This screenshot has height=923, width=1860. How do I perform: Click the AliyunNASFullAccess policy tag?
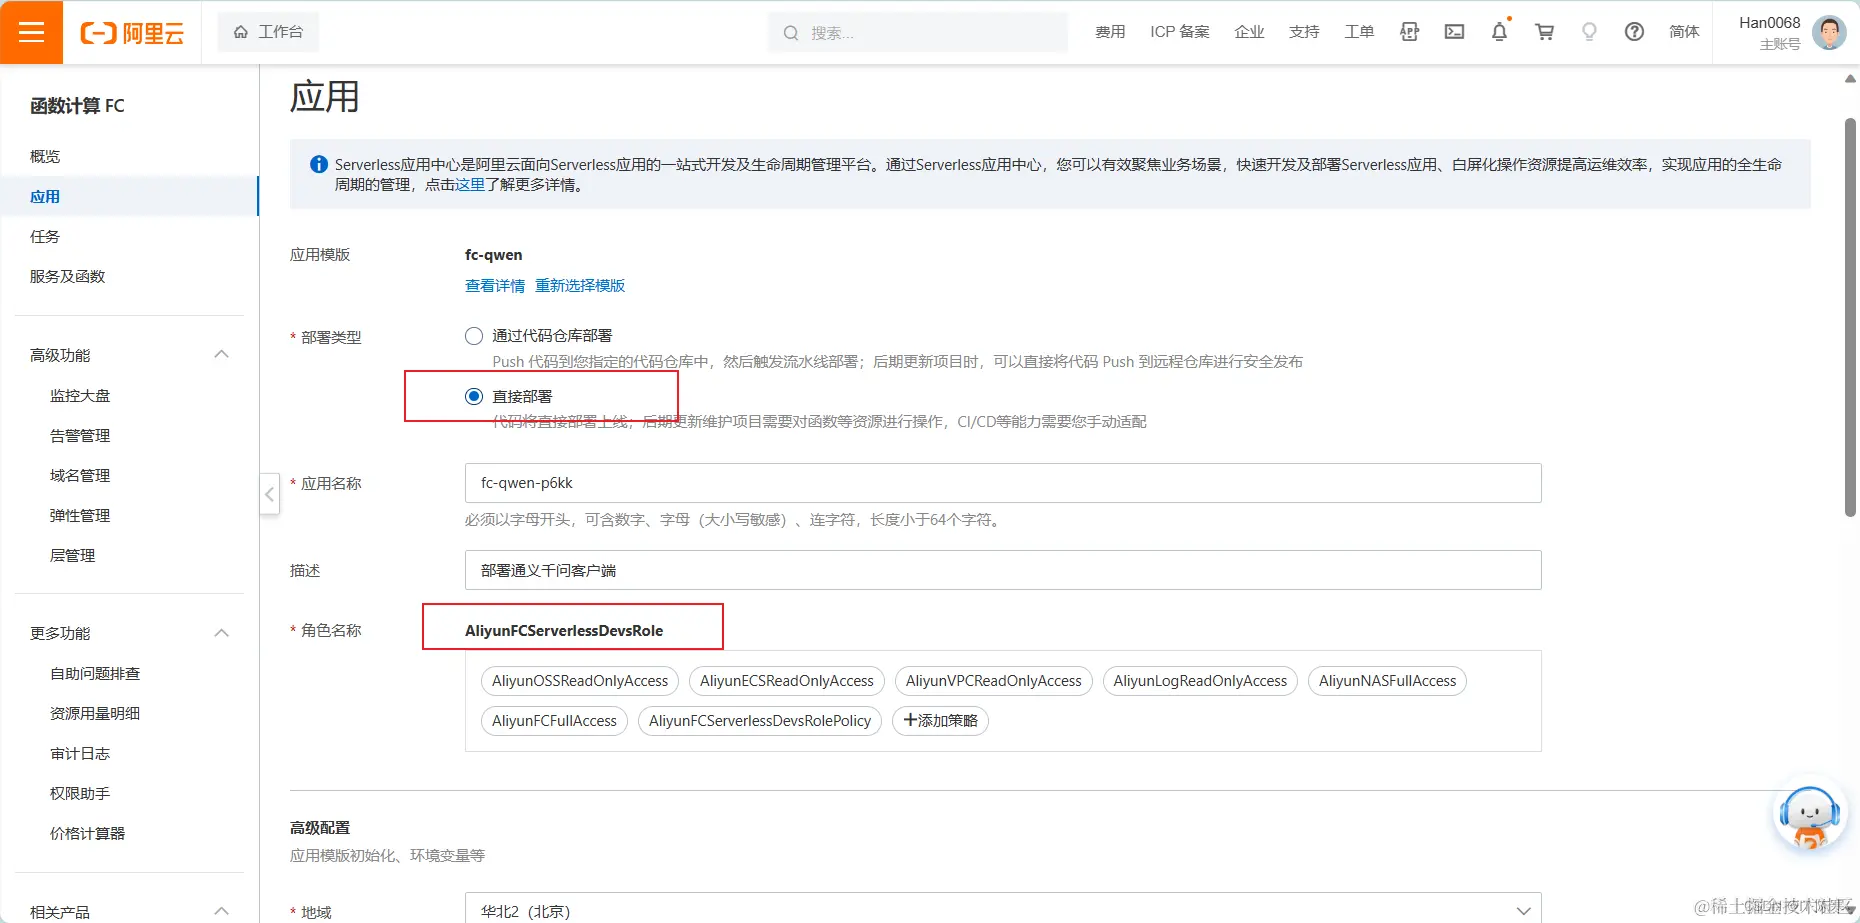[x=1388, y=681]
